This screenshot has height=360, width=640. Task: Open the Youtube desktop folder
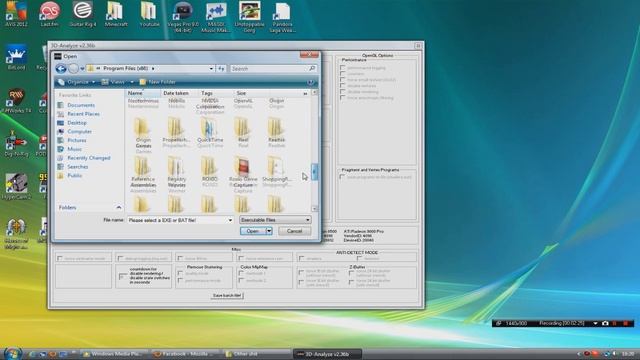coord(149,14)
